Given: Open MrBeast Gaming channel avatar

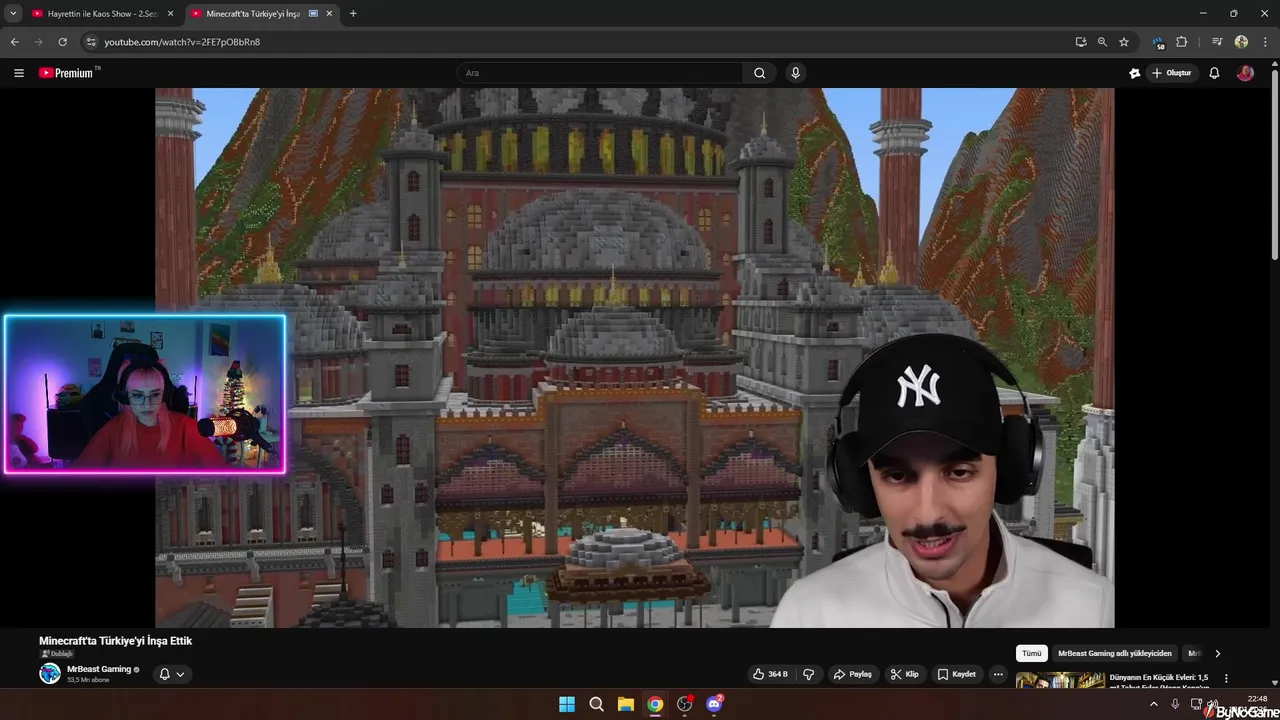Looking at the screenshot, I should [50, 674].
